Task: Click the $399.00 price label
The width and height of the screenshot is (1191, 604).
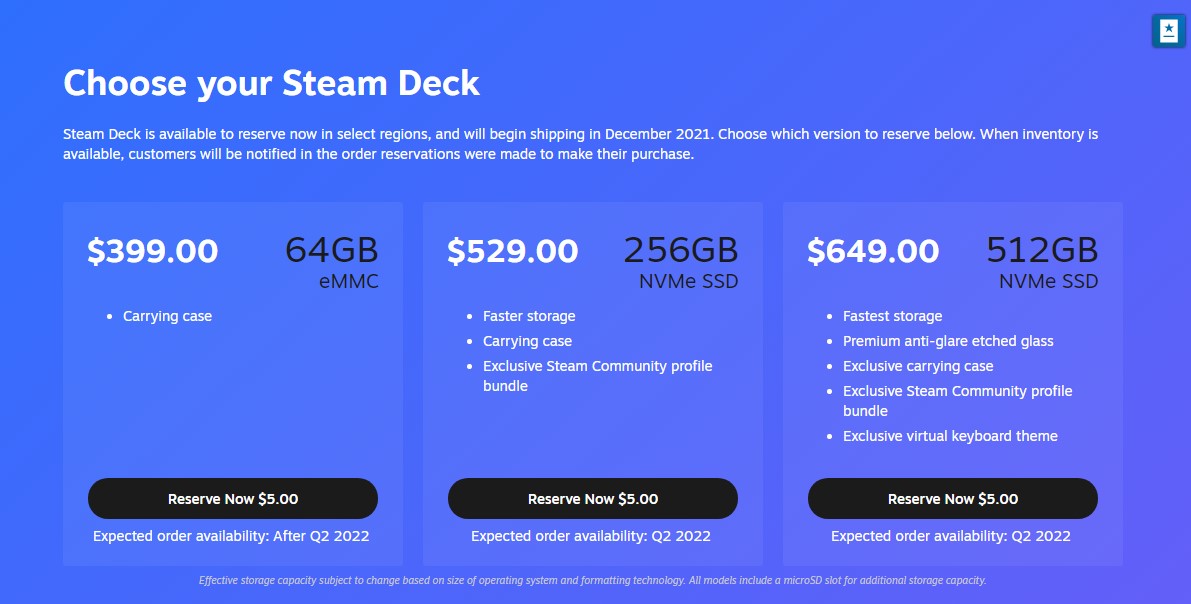Action: point(153,251)
